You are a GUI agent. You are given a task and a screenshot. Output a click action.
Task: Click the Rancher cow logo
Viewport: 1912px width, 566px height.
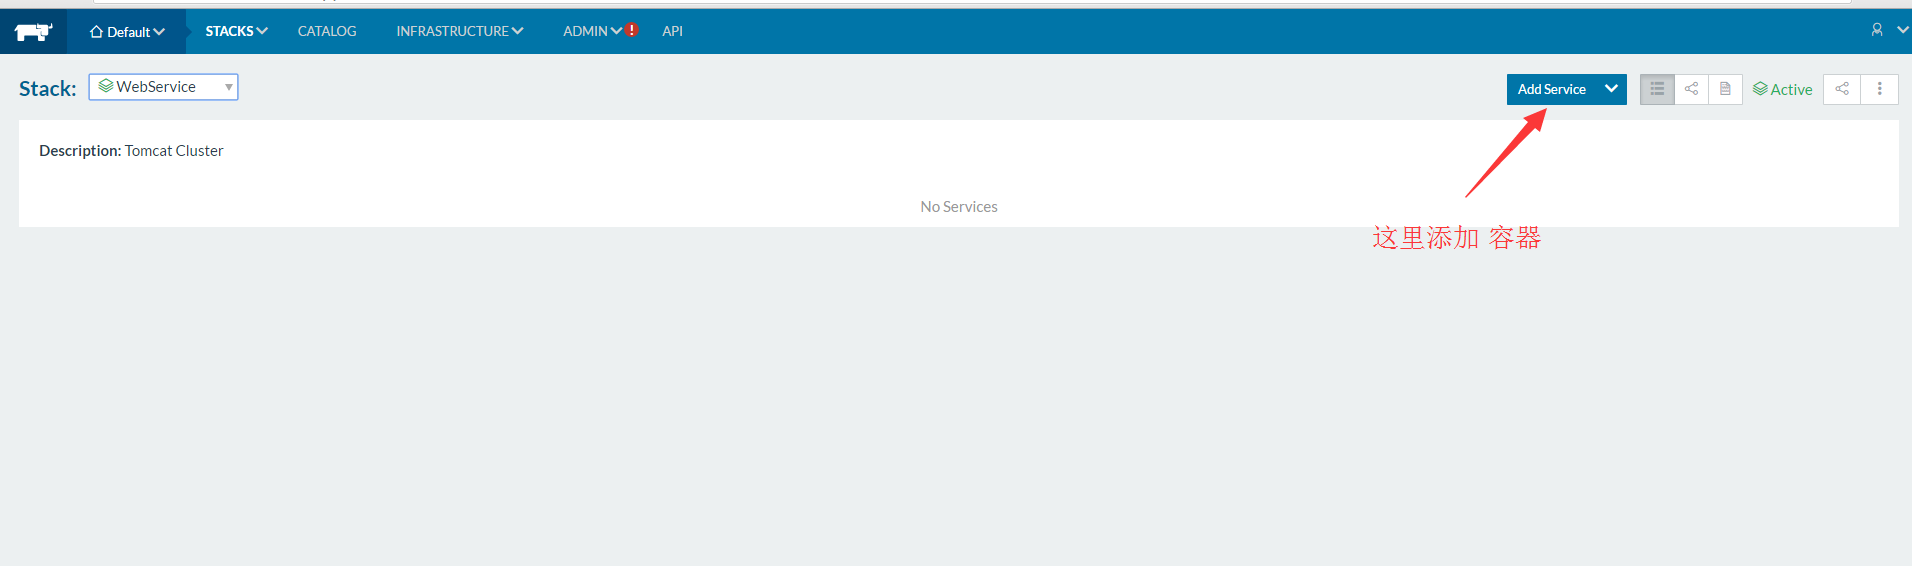pyautogui.click(x=33, y=32)
